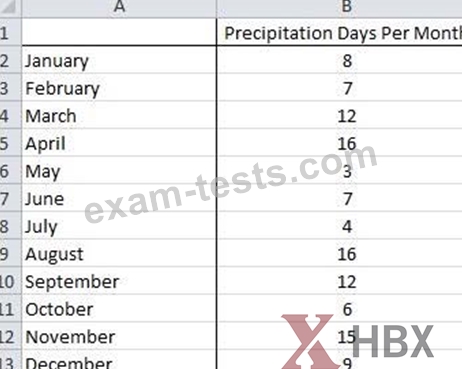Select row 5 header

[x=10, y=143]
